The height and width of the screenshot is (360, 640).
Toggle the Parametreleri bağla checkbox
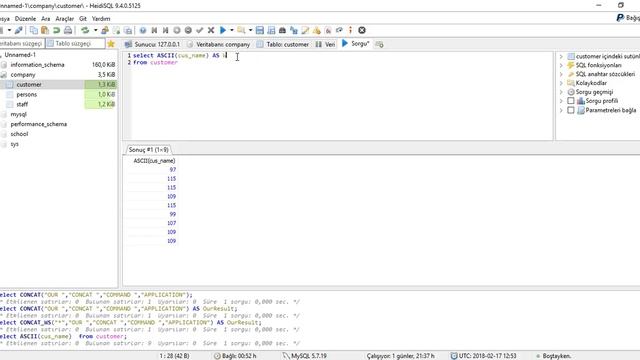(571, 110)
